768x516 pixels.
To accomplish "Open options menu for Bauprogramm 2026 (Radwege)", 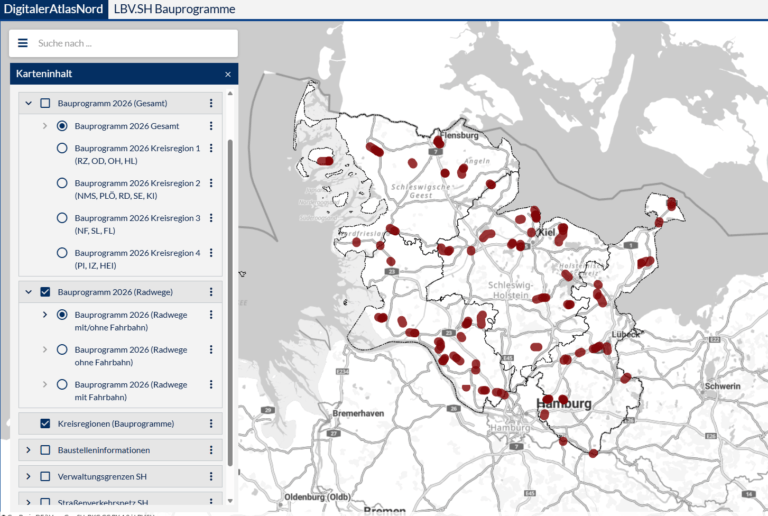I will click(211, 292).
